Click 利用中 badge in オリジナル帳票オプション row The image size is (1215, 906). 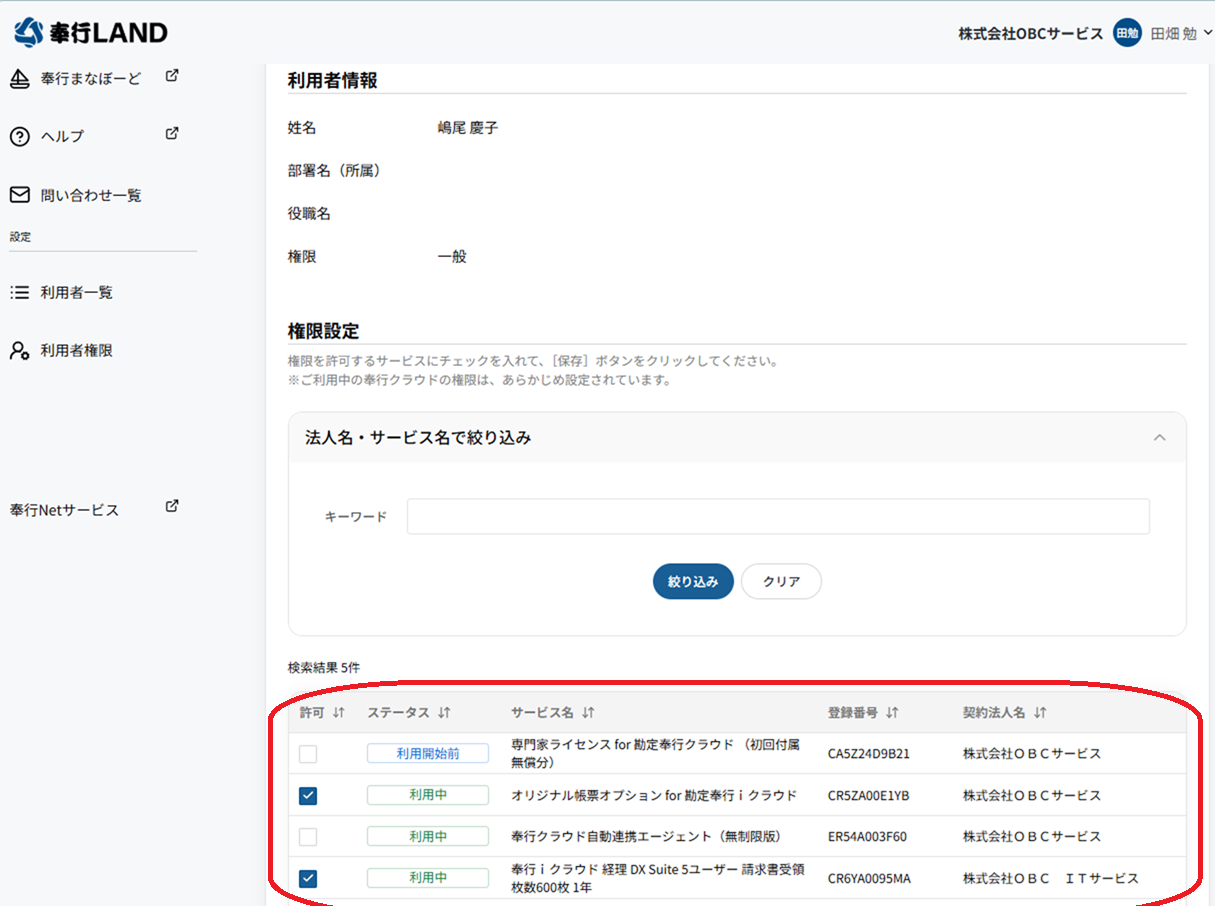coord(428,795)
